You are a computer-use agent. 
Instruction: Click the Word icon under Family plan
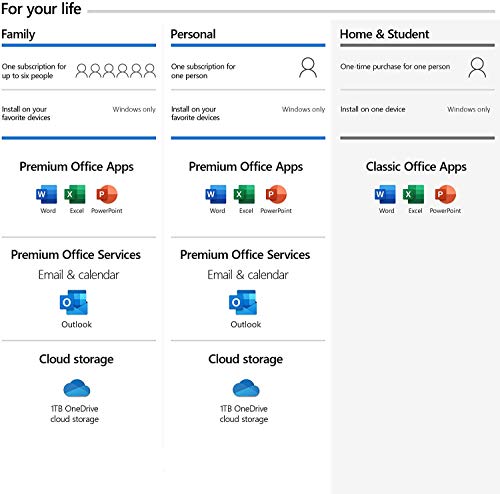46,194
